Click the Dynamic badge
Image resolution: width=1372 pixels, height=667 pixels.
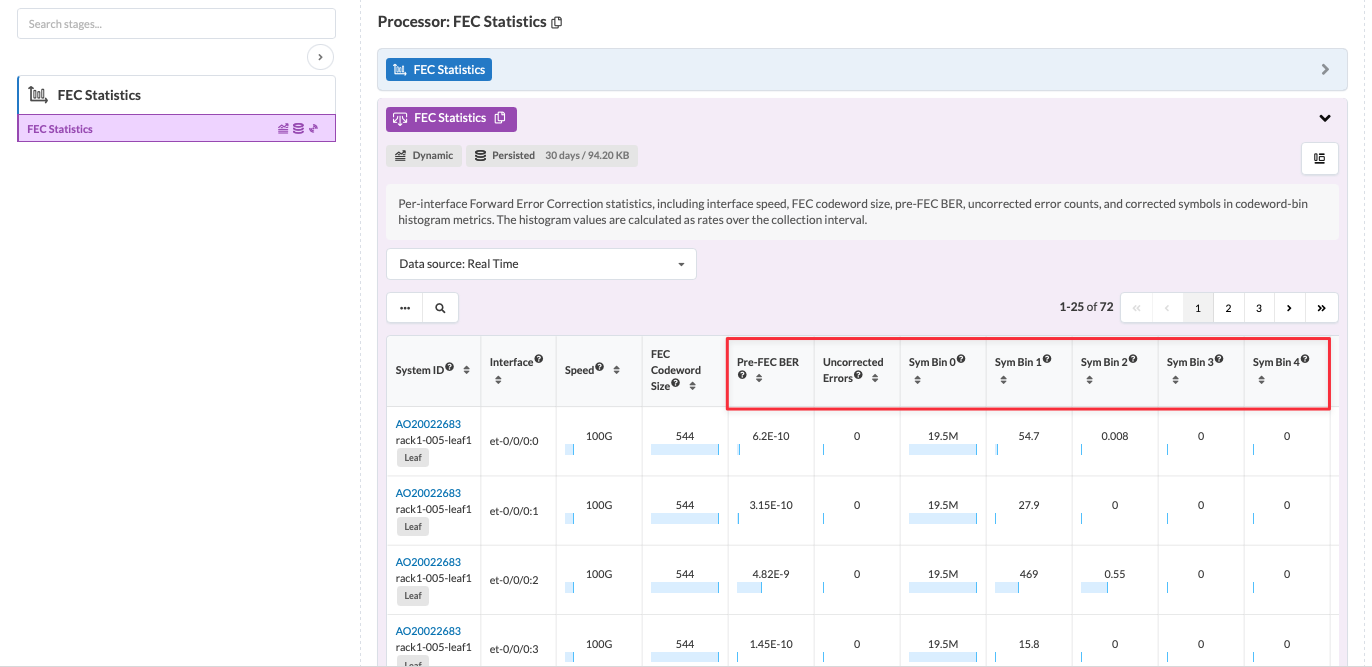424,156
